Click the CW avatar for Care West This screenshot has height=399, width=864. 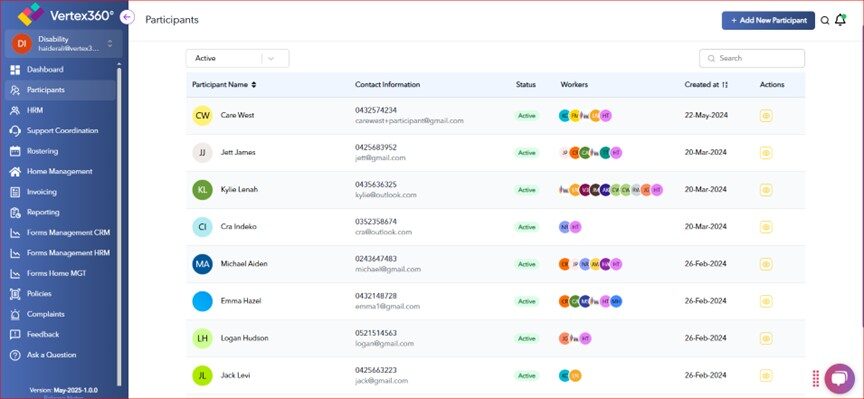[202, 115]
